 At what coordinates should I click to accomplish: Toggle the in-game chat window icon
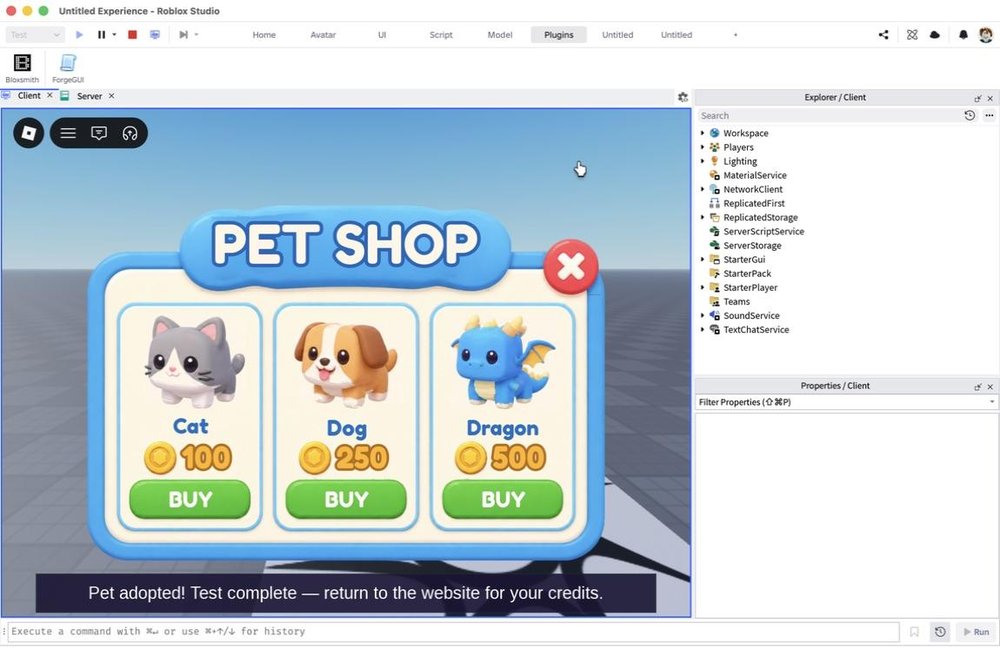(x=99, y=133)
